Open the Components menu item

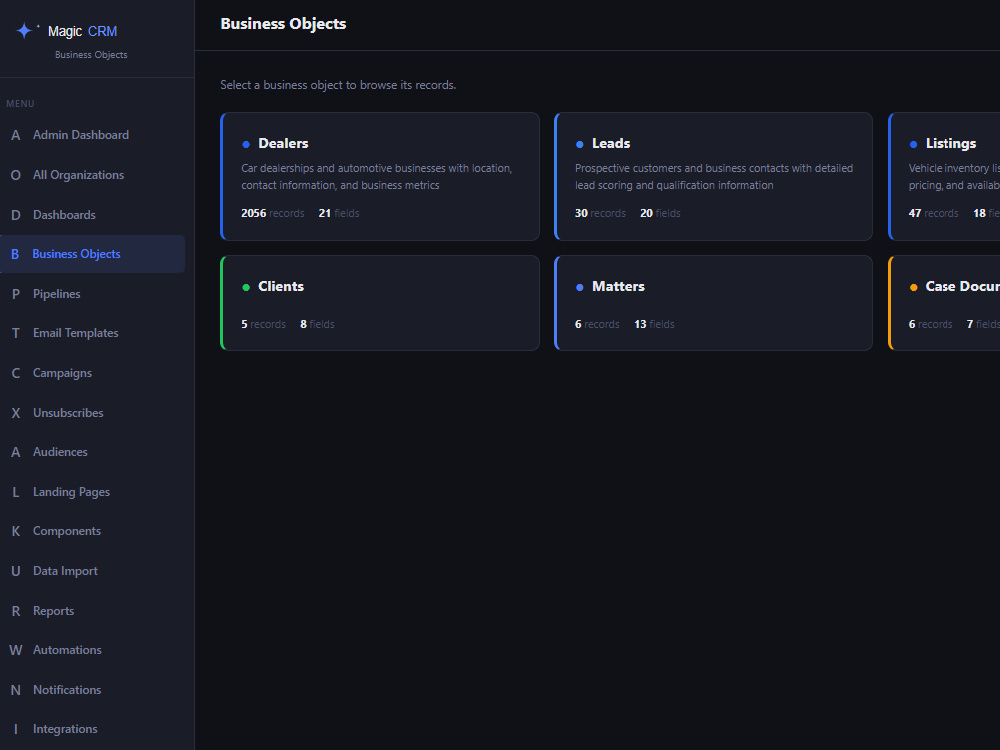pos(92,531)
